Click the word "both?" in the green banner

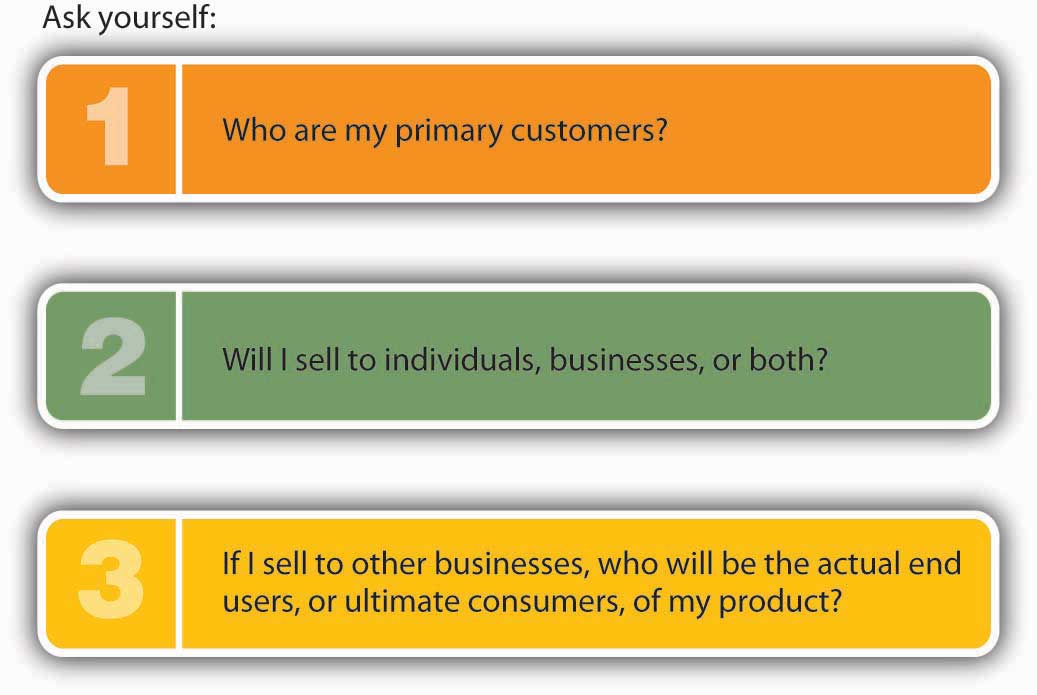tap(788, 360)
